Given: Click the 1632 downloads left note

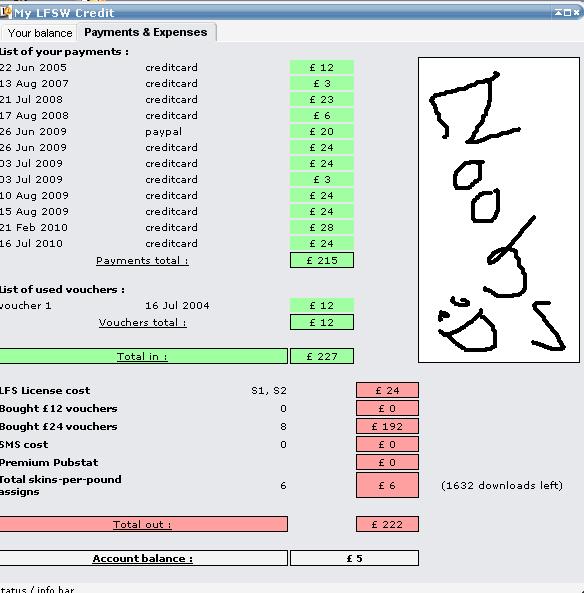Looking at the screenshot, I should pos(502,485).
